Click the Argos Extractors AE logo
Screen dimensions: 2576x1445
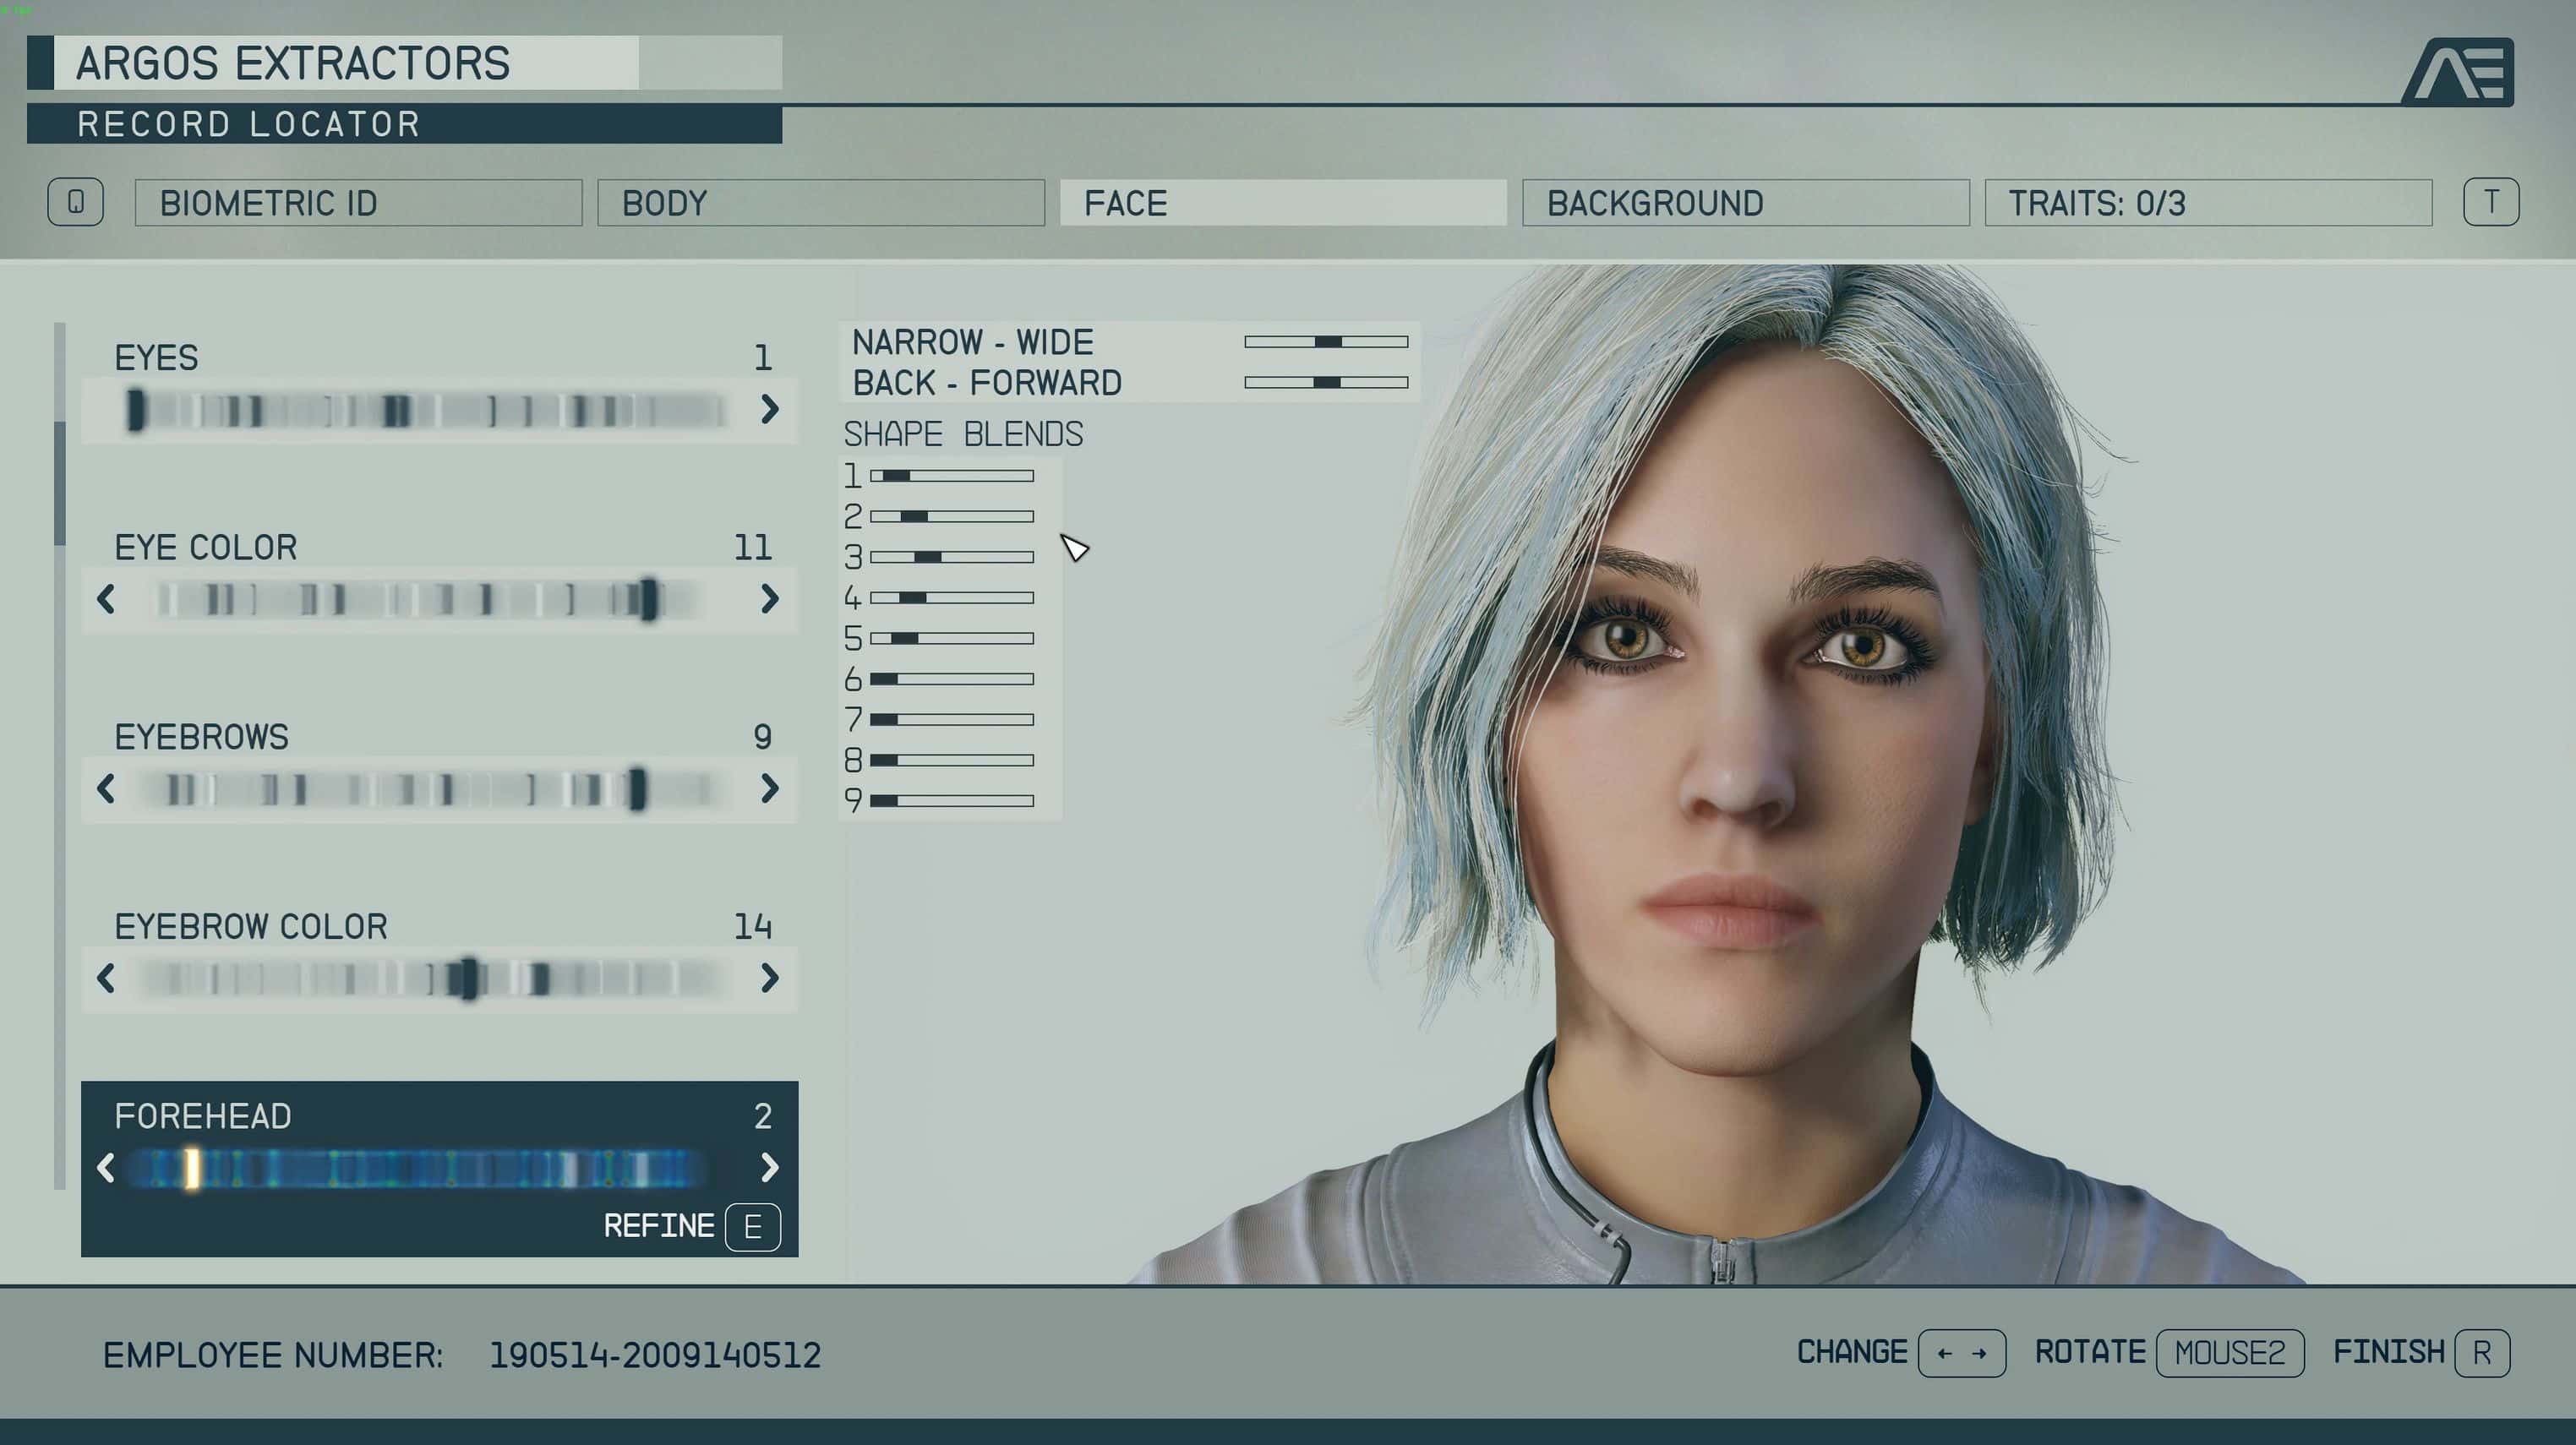pyautogui.click(x=2458, y=72)
